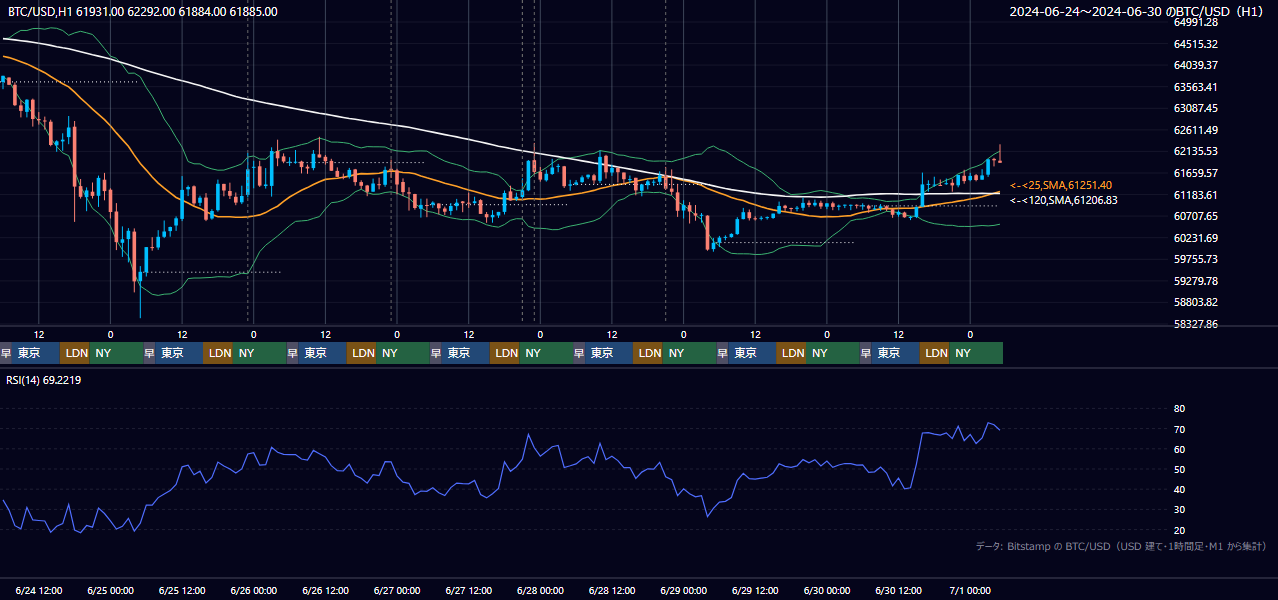The height and width of the screenshot is (600, 1278).
Task: Click price axis label 62611.49
Action: point(1195,130)
